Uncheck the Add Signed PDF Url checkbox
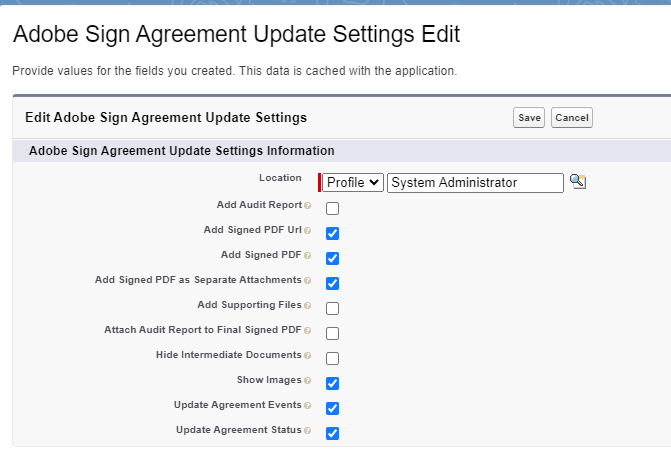671x469 pixels. click(x=333, y=233)
